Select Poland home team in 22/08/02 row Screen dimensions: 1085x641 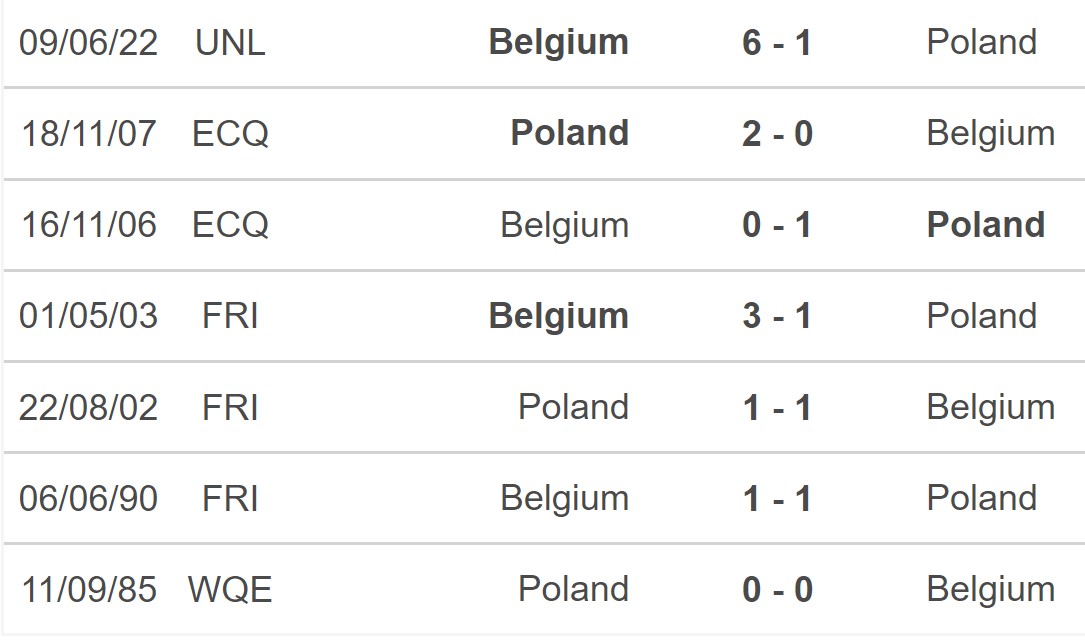click(574, 407)
